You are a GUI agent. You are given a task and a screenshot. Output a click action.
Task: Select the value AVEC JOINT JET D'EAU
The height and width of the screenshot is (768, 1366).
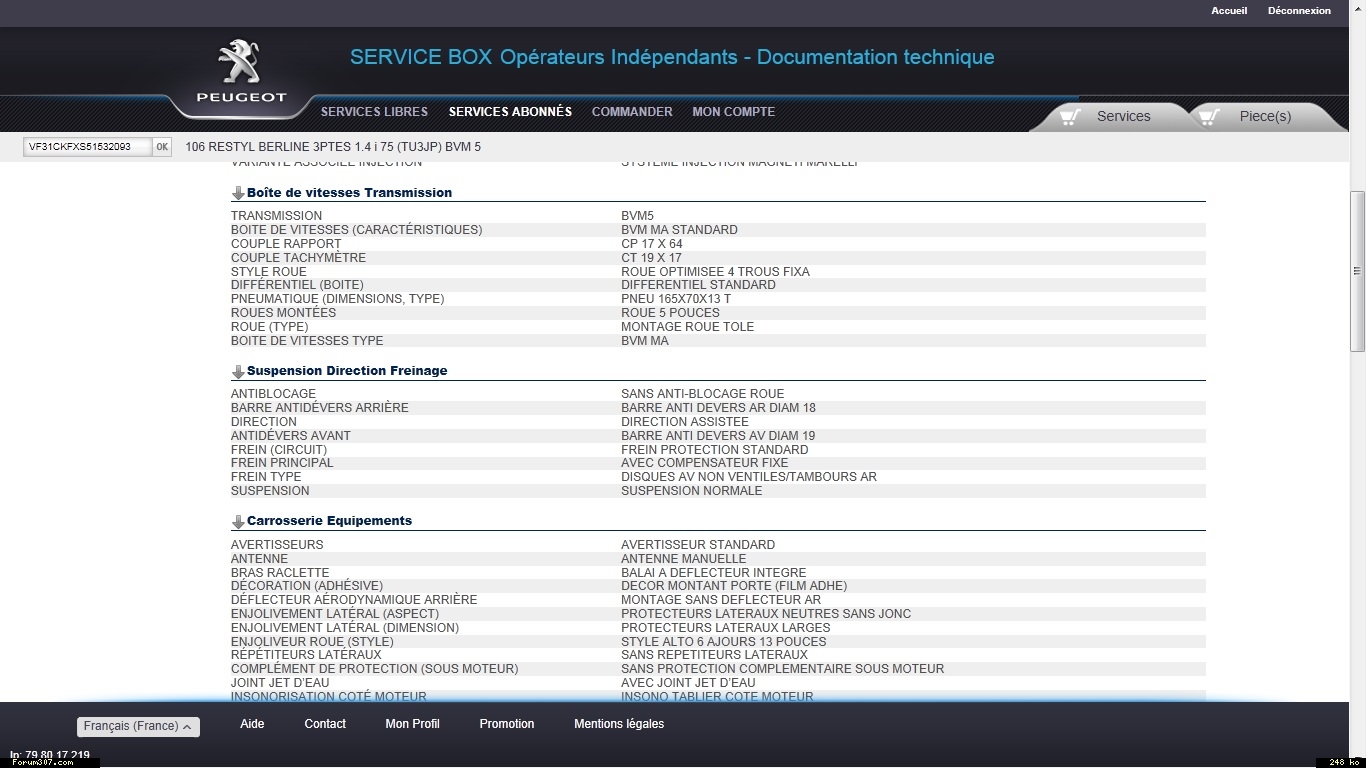coord(688,683)
